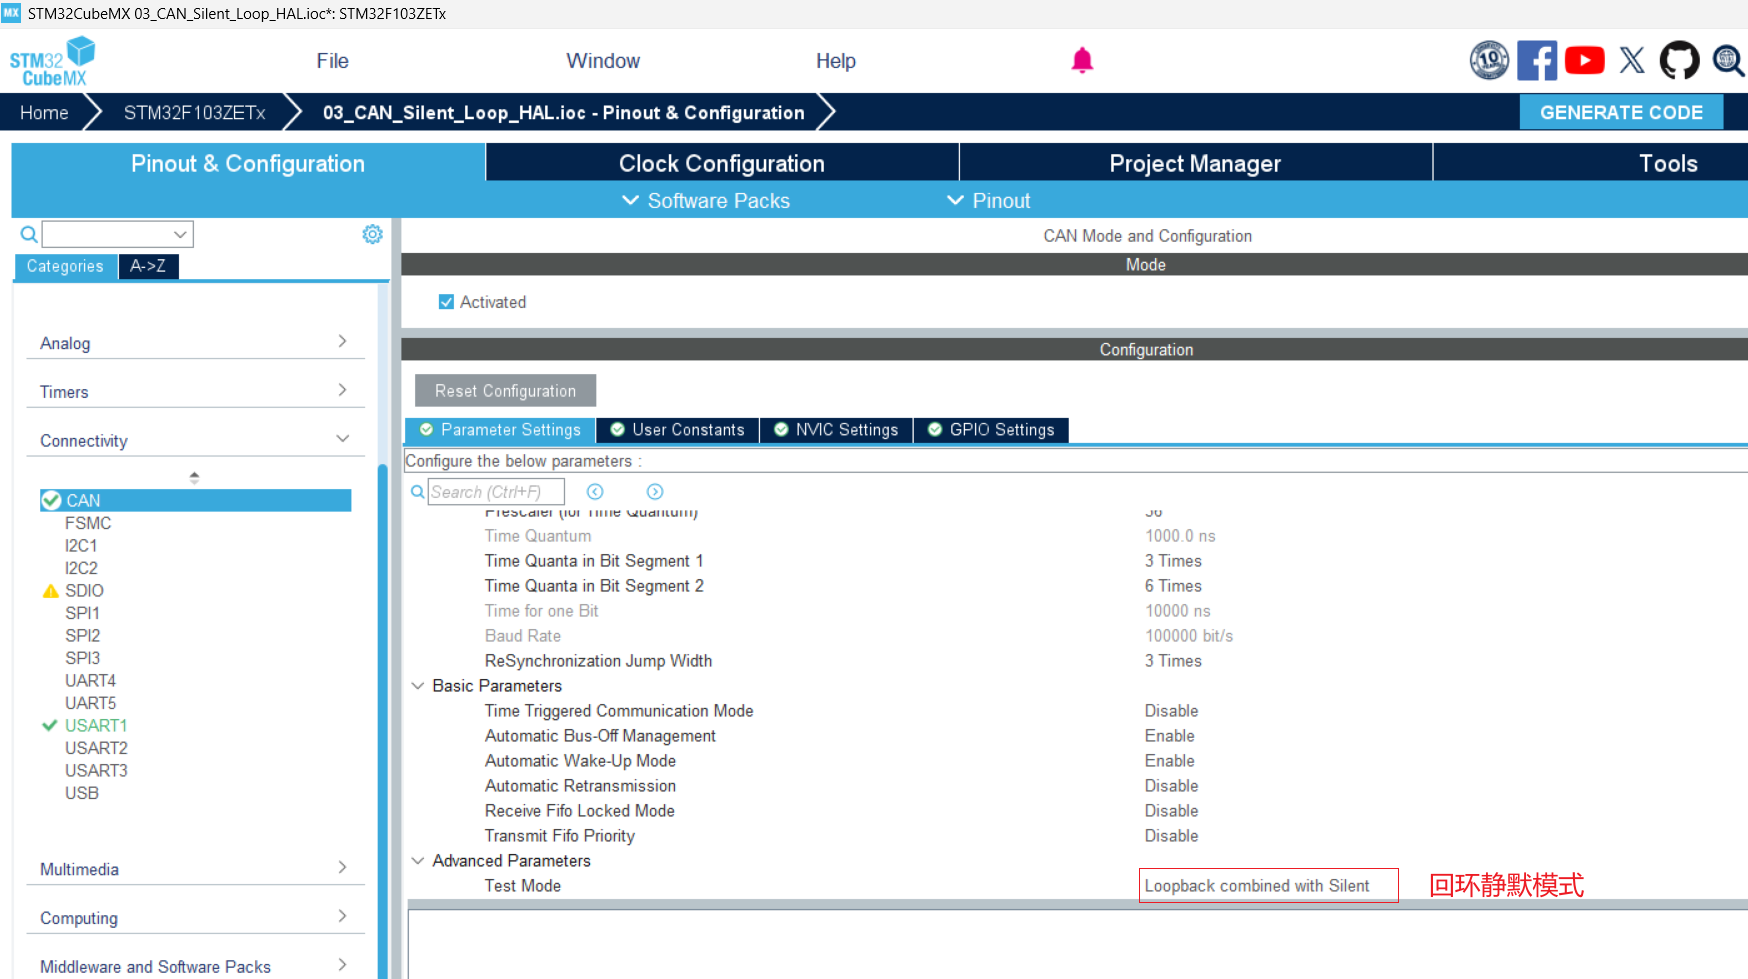Select USB in the peripheral list
This screenshot has width=1748, height=979.
click(x=82, y=793)
